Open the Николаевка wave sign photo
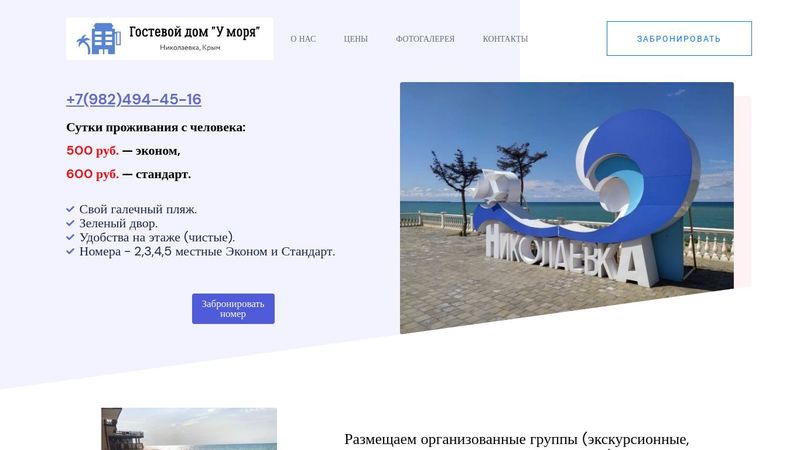This screenshot has width=800, height=450. [x=567, y=208]
